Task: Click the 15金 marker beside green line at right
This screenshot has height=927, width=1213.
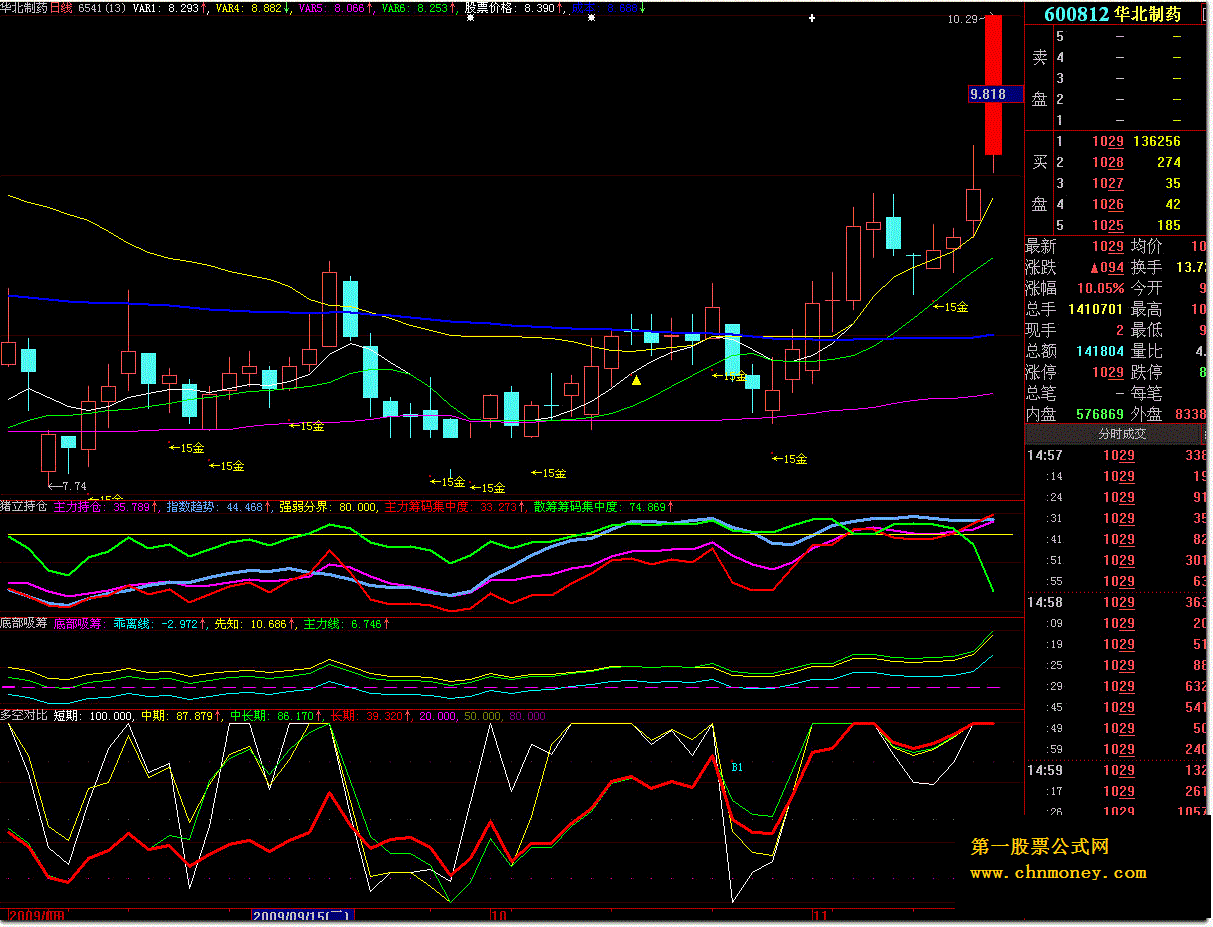Action: click(950, 307)
